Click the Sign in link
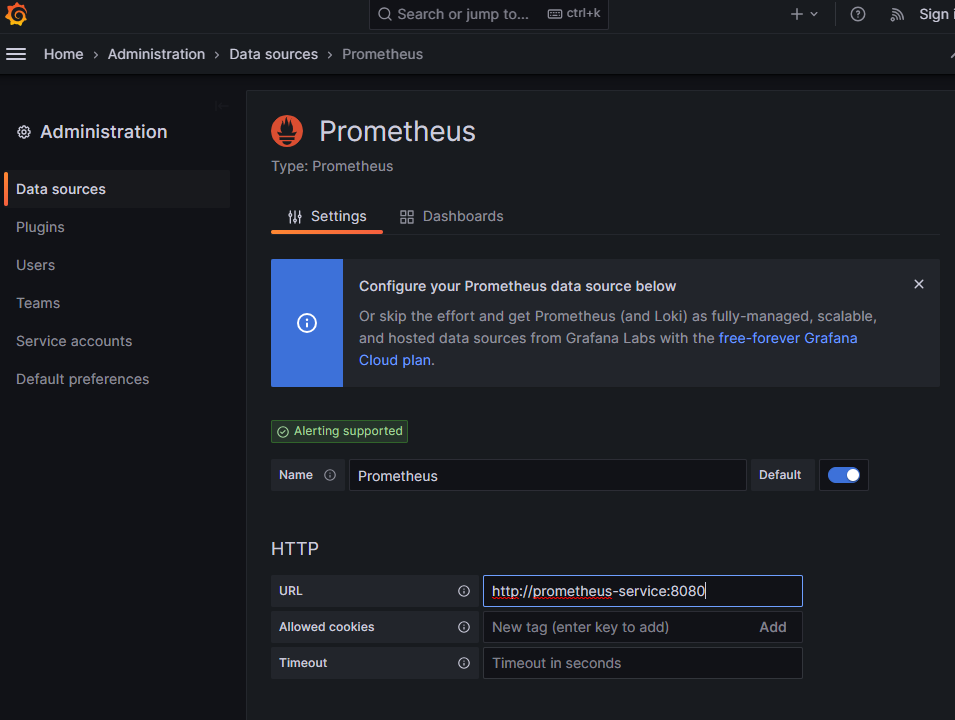The width and height of the screenshot is (955, 720). 937,14
